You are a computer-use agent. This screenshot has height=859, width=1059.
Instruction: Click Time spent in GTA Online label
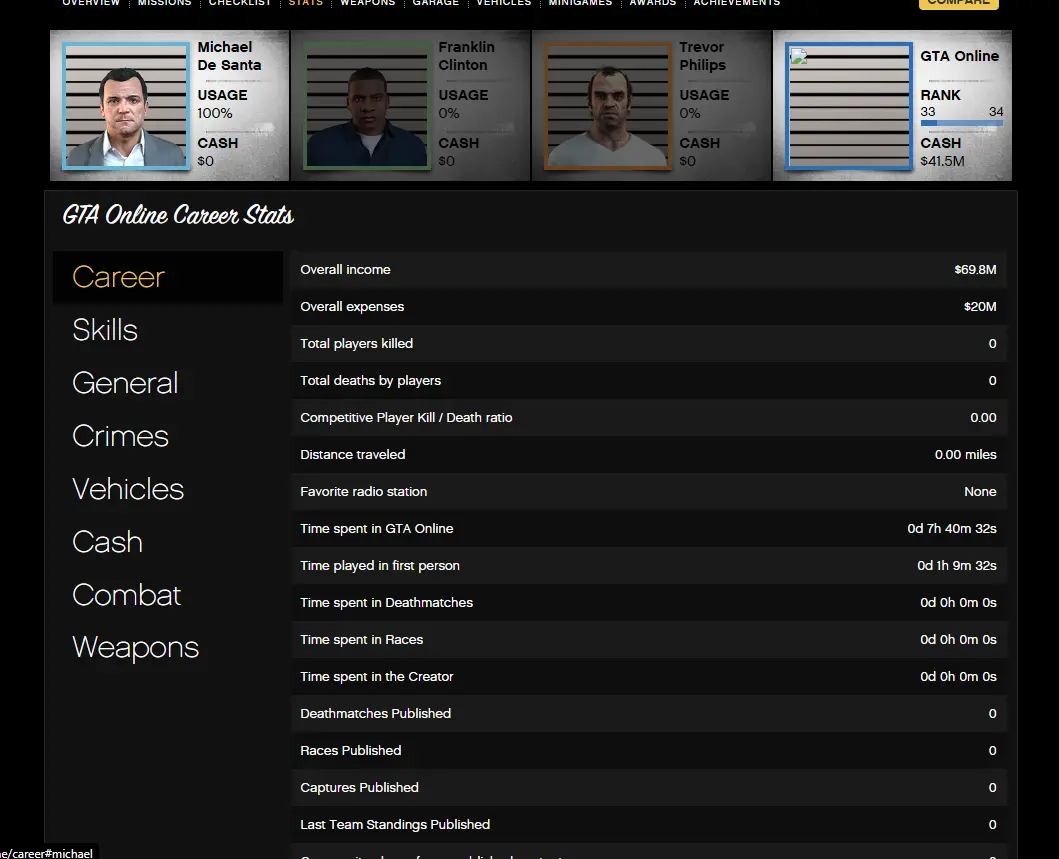pos(377,529)
